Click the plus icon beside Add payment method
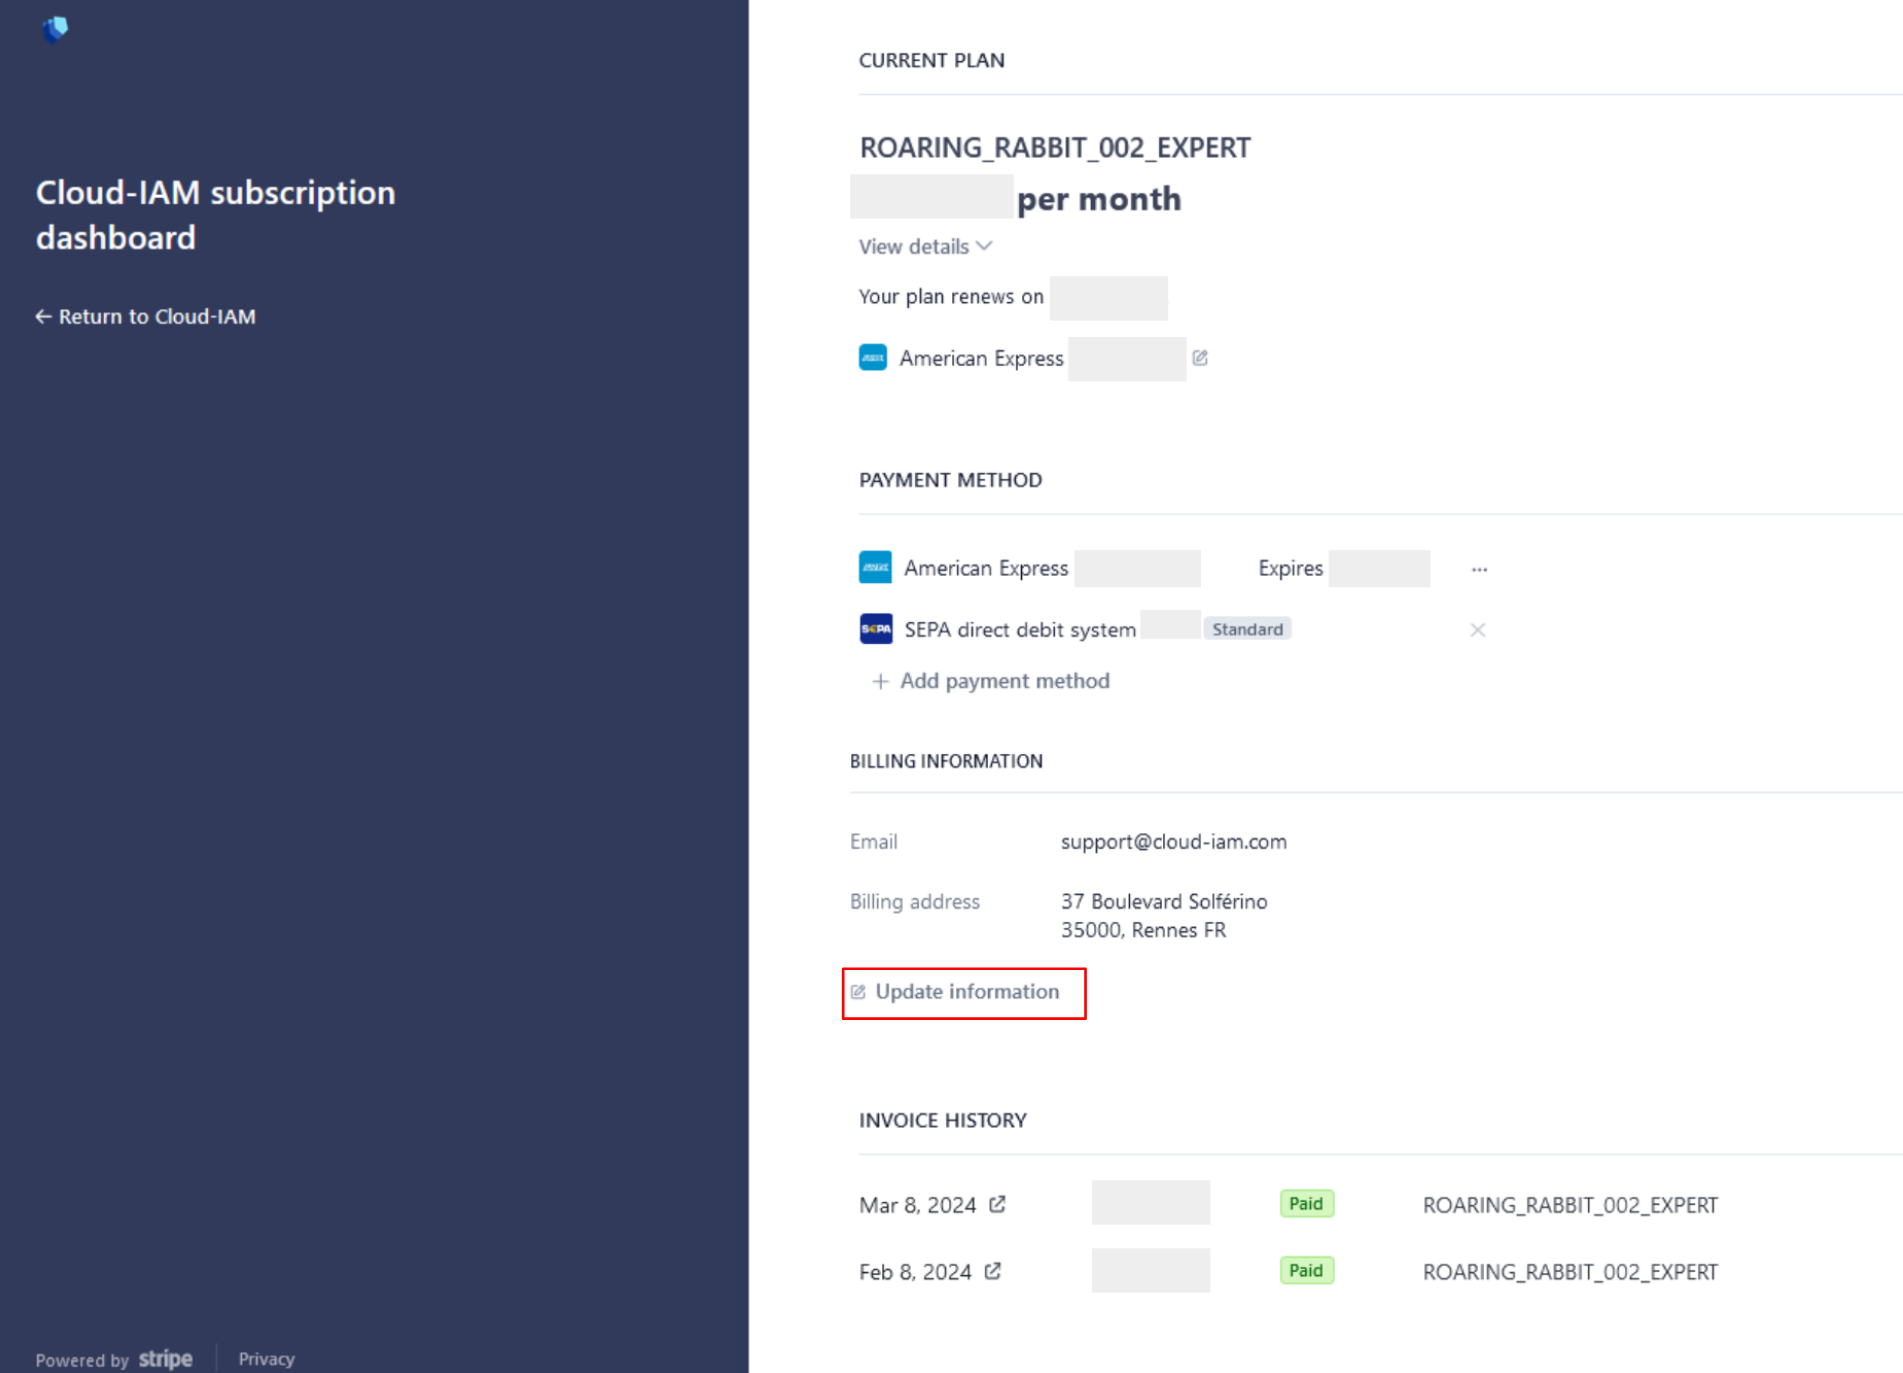The image size is (1903, 1373). pyautogui.click(x=880, y=682)
